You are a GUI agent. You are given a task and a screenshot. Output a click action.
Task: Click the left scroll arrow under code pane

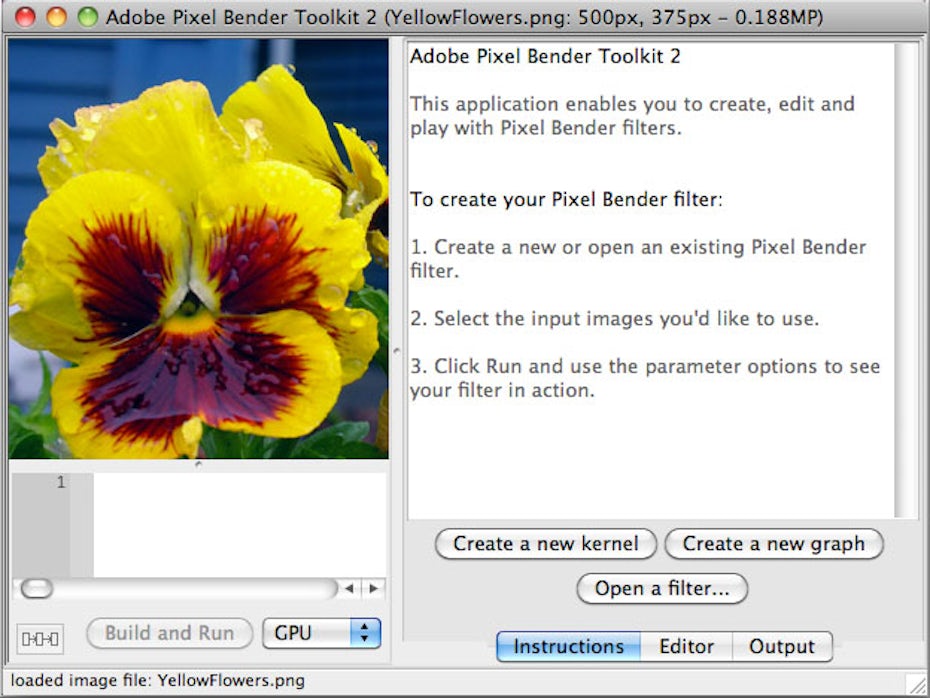(x=350, y=589)
